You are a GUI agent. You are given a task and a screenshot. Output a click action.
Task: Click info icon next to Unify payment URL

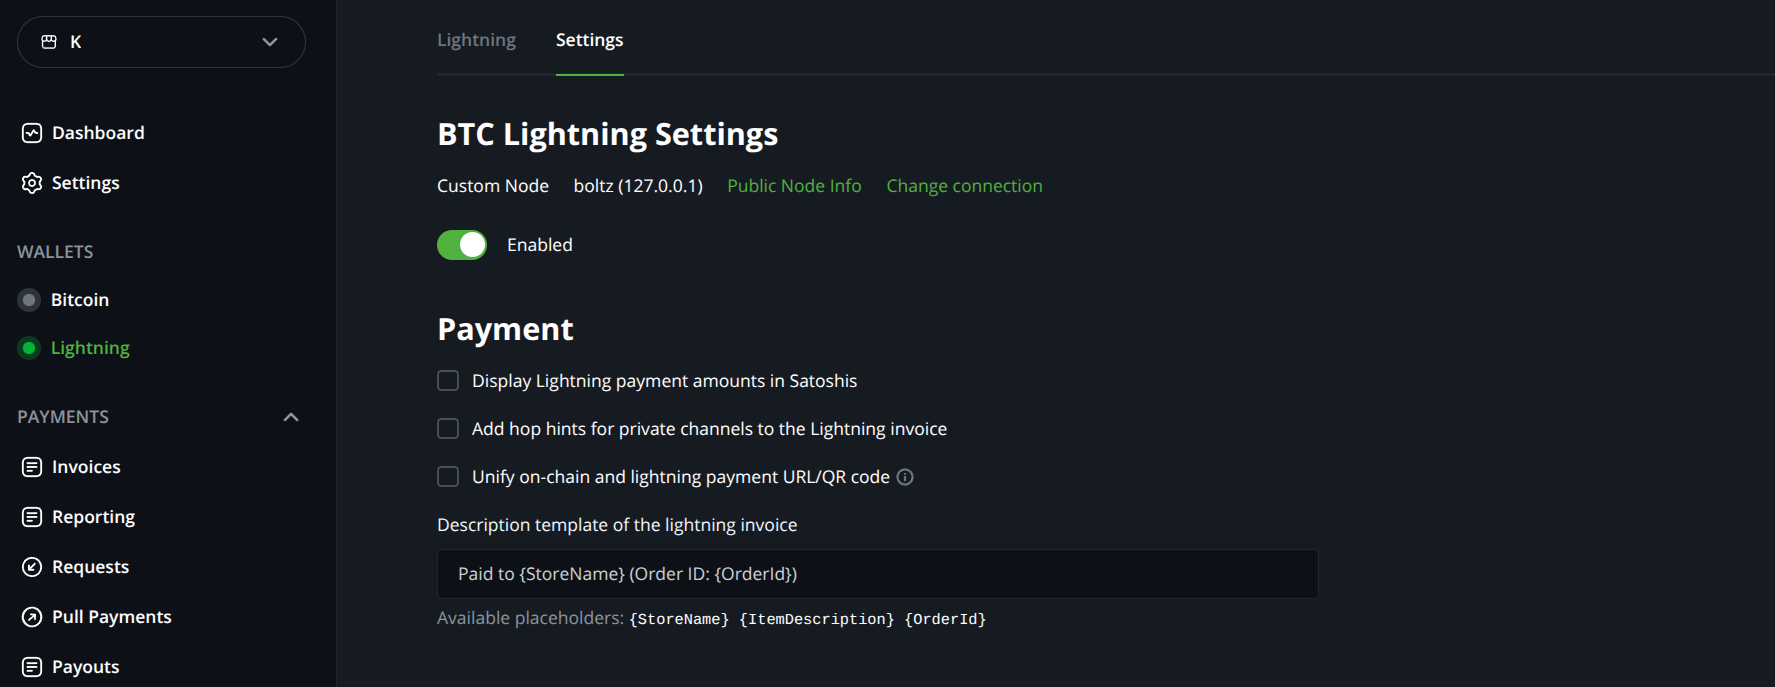click(x=905, y=477)
